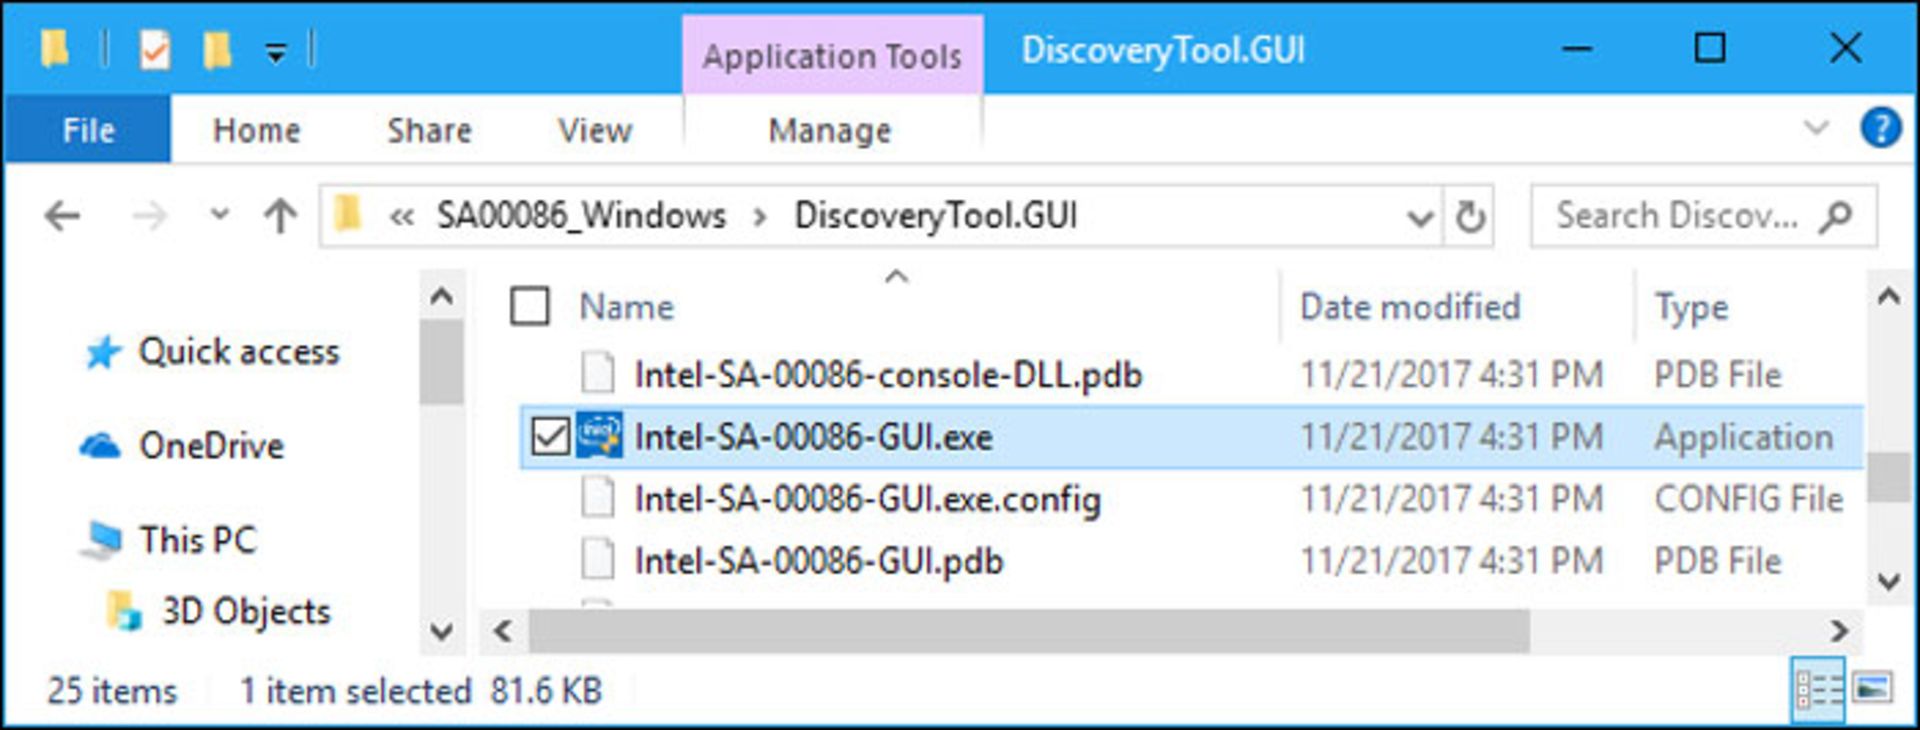Switch to the View ribbon tab

click(x=594, y=130)
